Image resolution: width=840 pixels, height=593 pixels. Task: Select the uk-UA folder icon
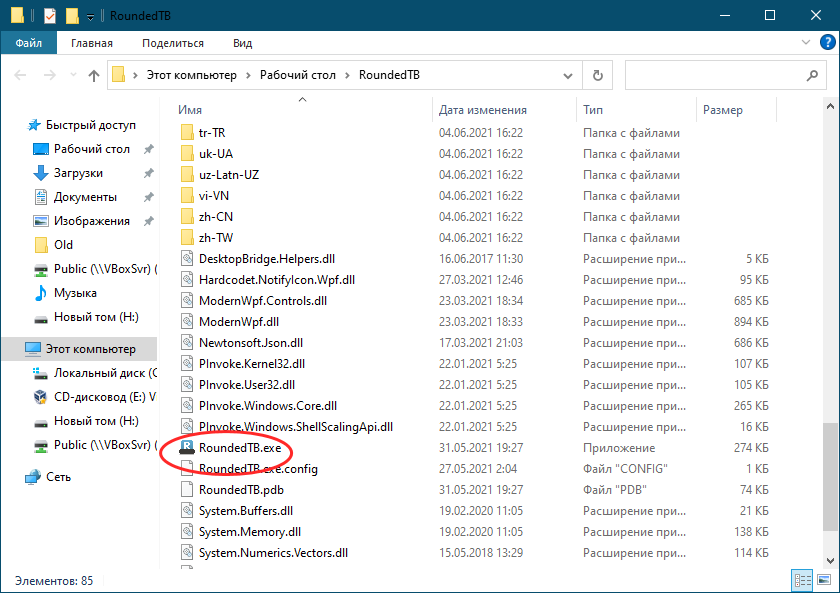187,154
